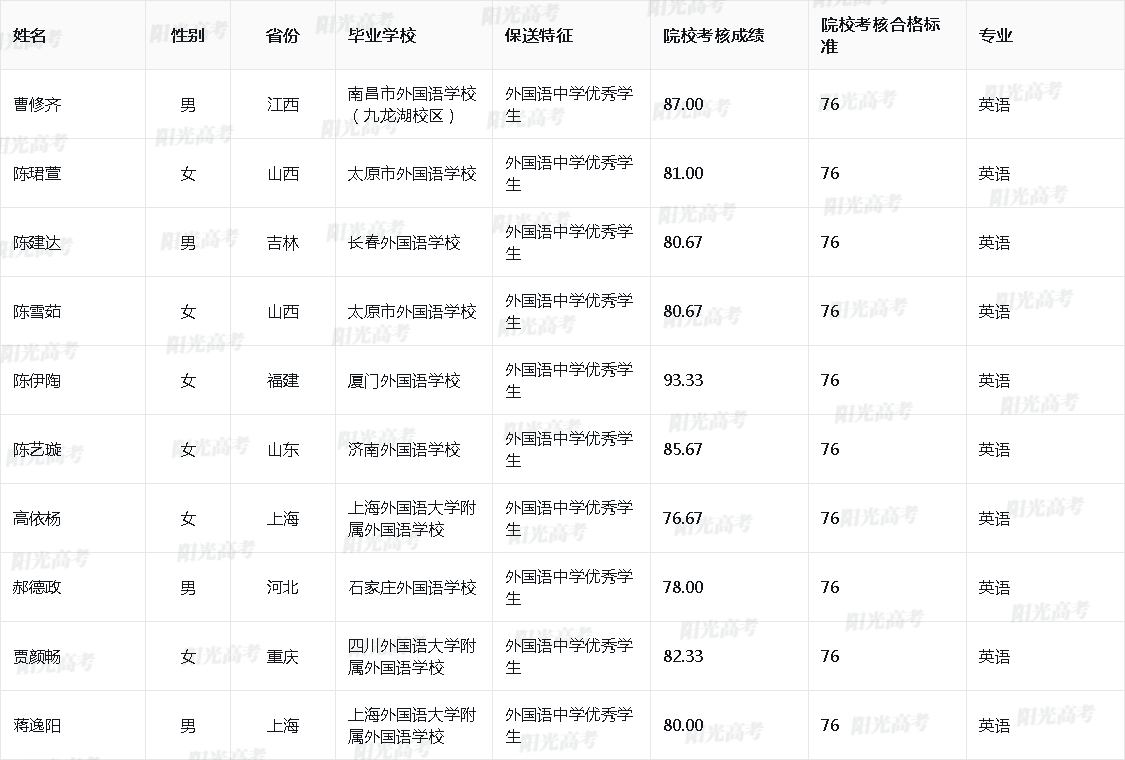Select the score 82.33
1125x760 pixels.
pos(683,656)
